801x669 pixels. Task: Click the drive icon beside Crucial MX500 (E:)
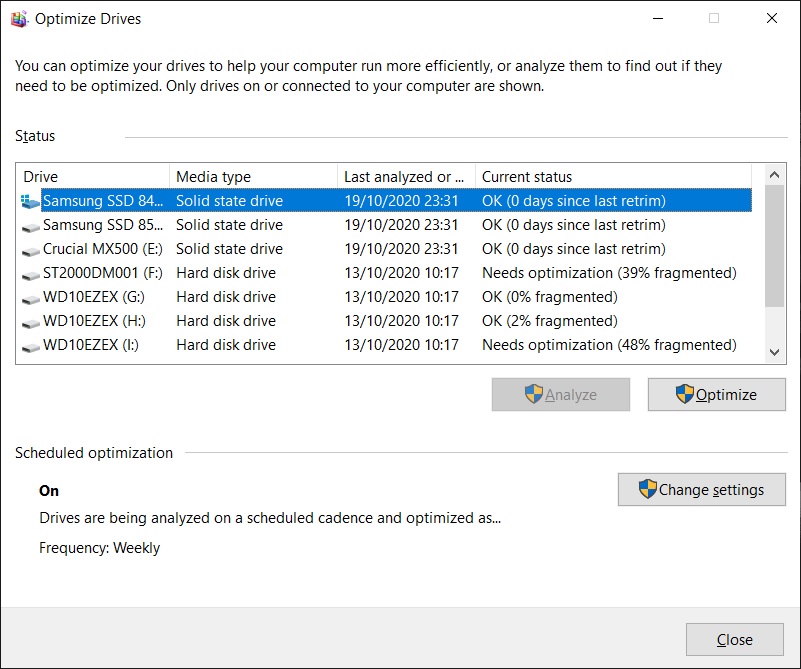(x=30, y=250)
